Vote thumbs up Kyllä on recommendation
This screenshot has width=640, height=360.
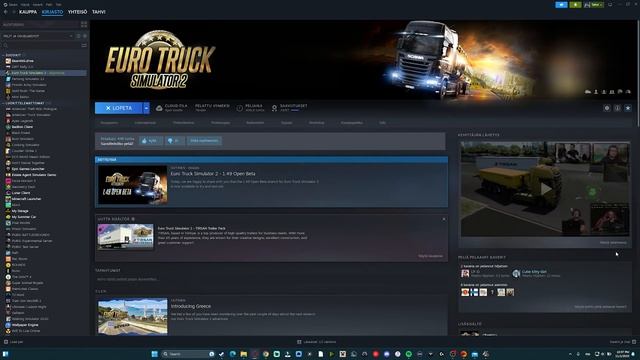click(x=151, y=140)
